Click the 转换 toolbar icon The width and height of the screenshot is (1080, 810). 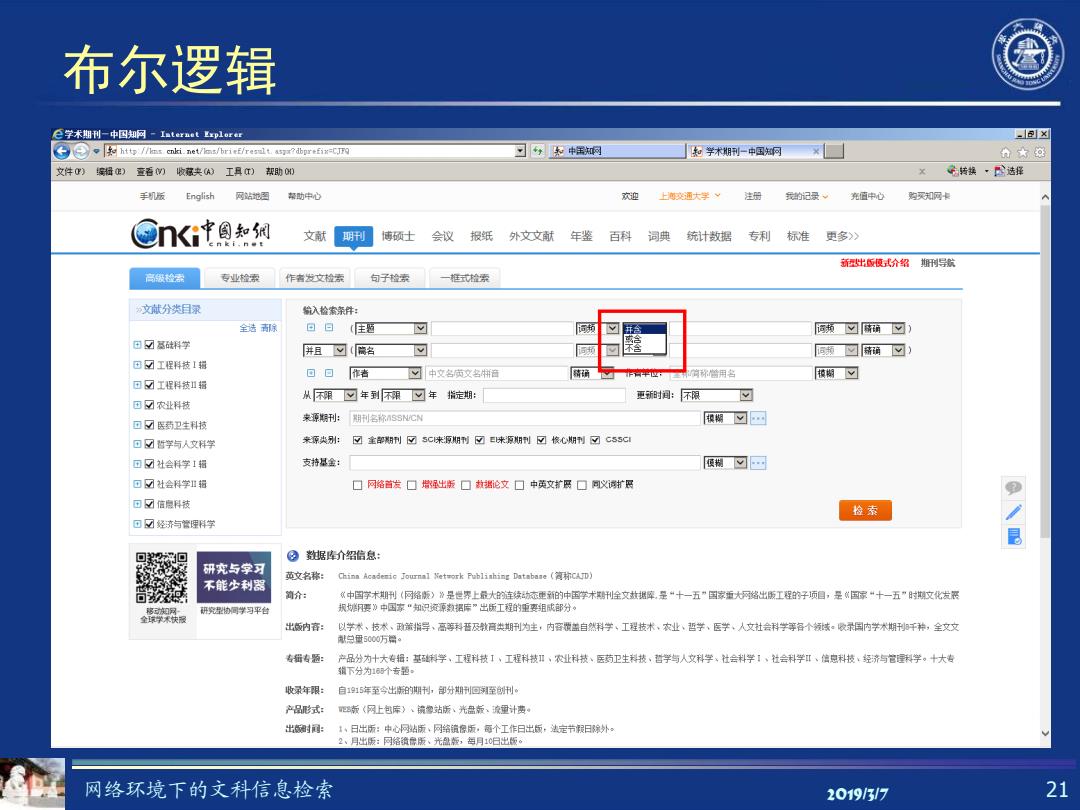pos(962,171)
